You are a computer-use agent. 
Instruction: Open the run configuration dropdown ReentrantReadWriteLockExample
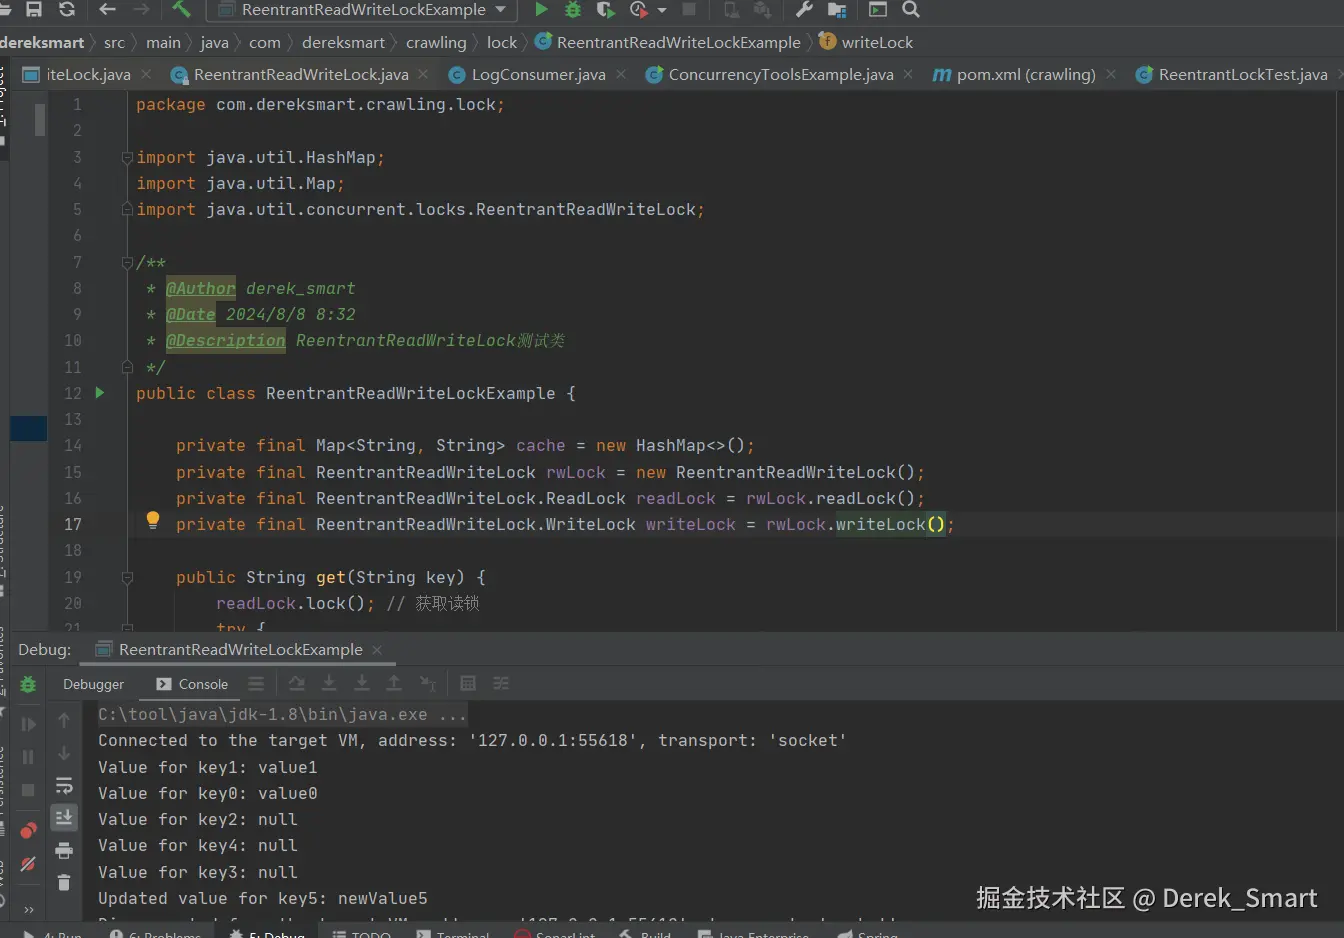(x=362, y=9)
